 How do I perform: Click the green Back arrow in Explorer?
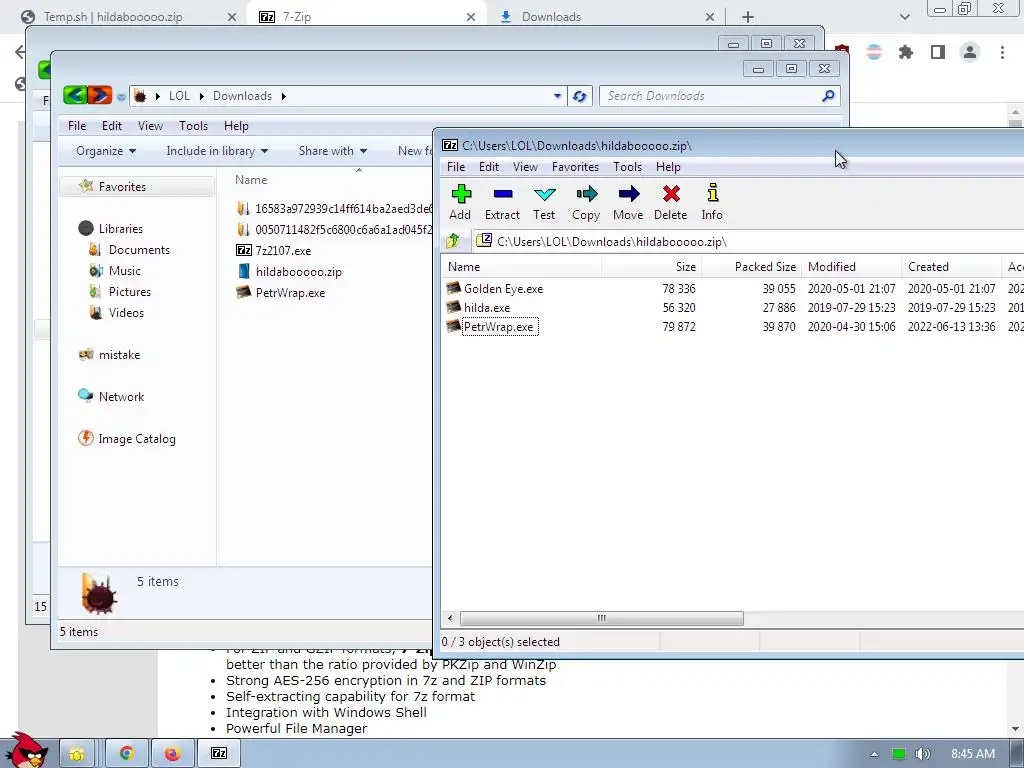(x=75, y=96)
